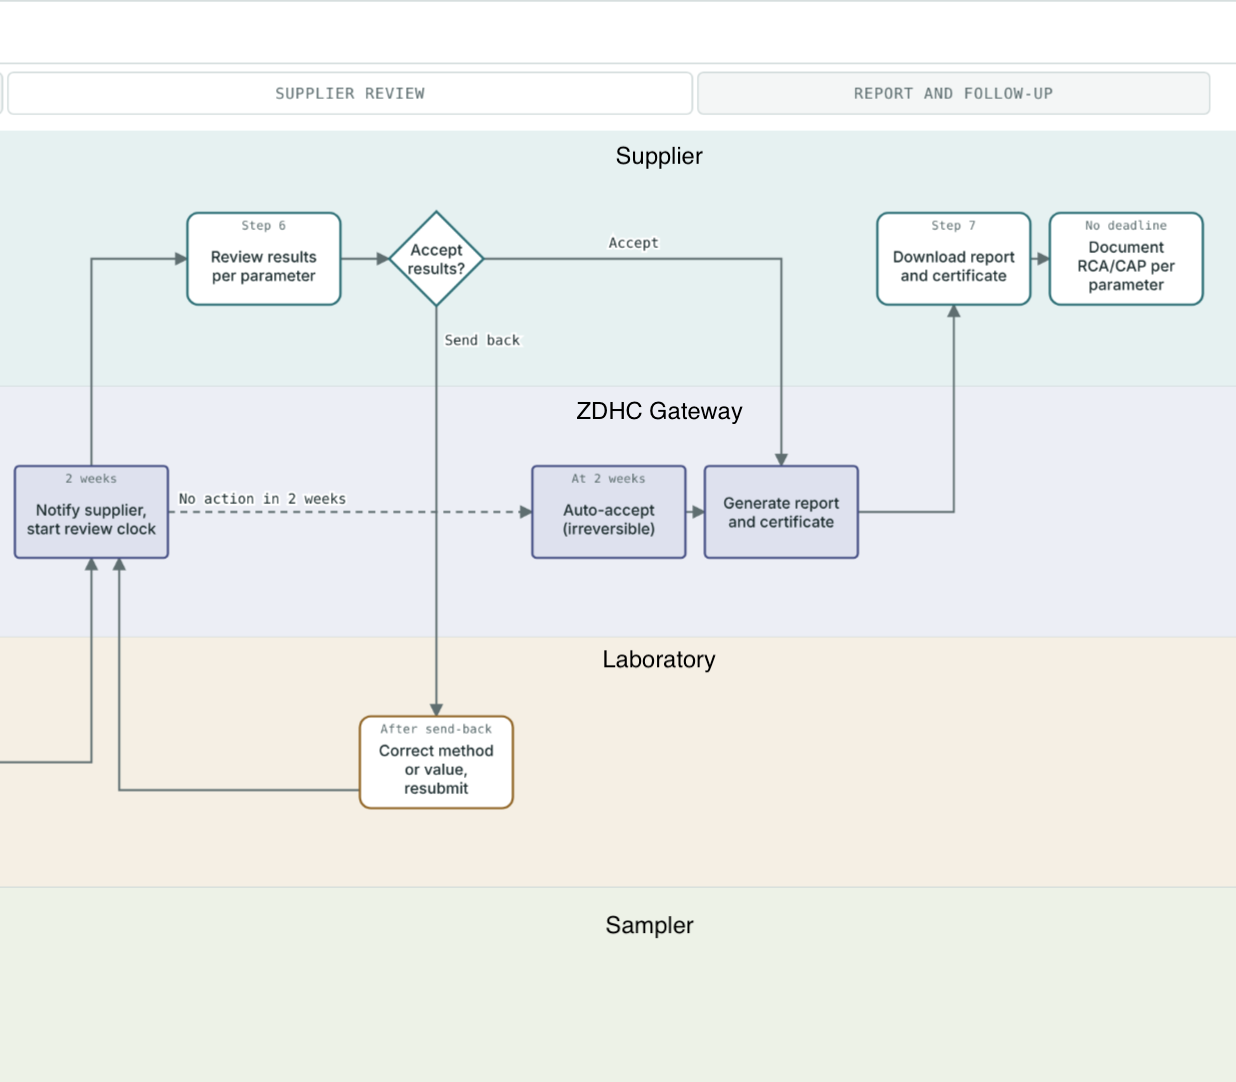Click the Accept edge label

pos(634,243)
